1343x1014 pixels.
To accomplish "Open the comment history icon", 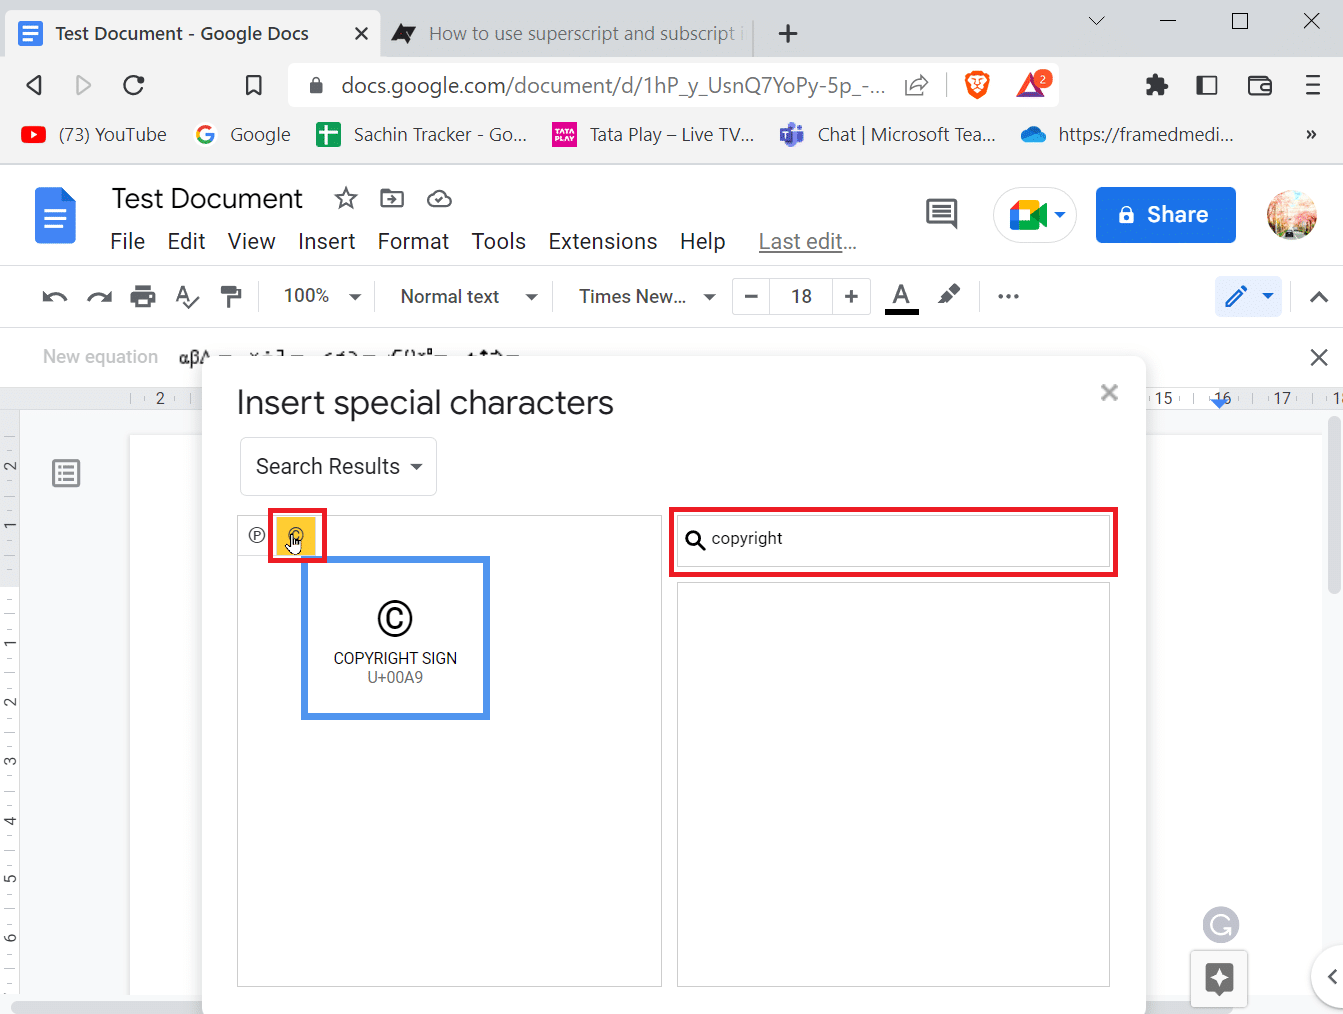I will [941, 213].
